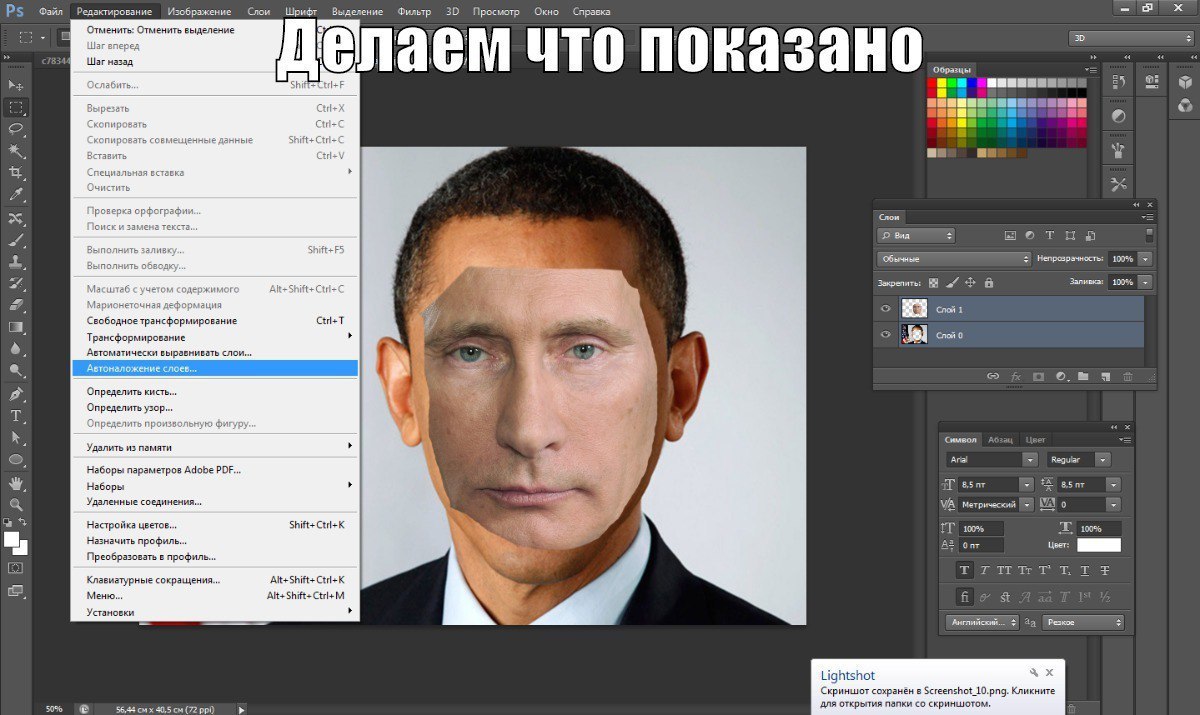The height and width of the screenshot is (715, 1200).
Task: Click the foreground color swatch
Action: coord(12,539)
